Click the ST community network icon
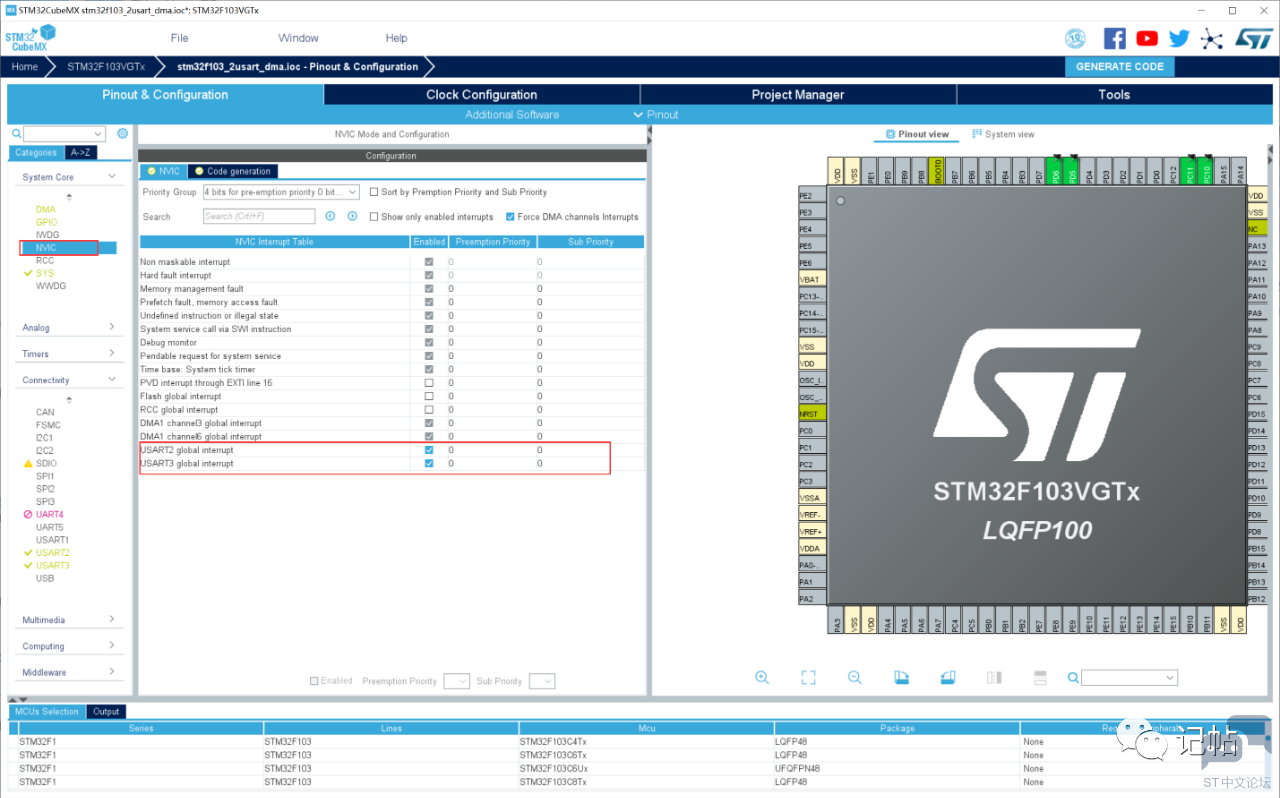 (1212, 38)
